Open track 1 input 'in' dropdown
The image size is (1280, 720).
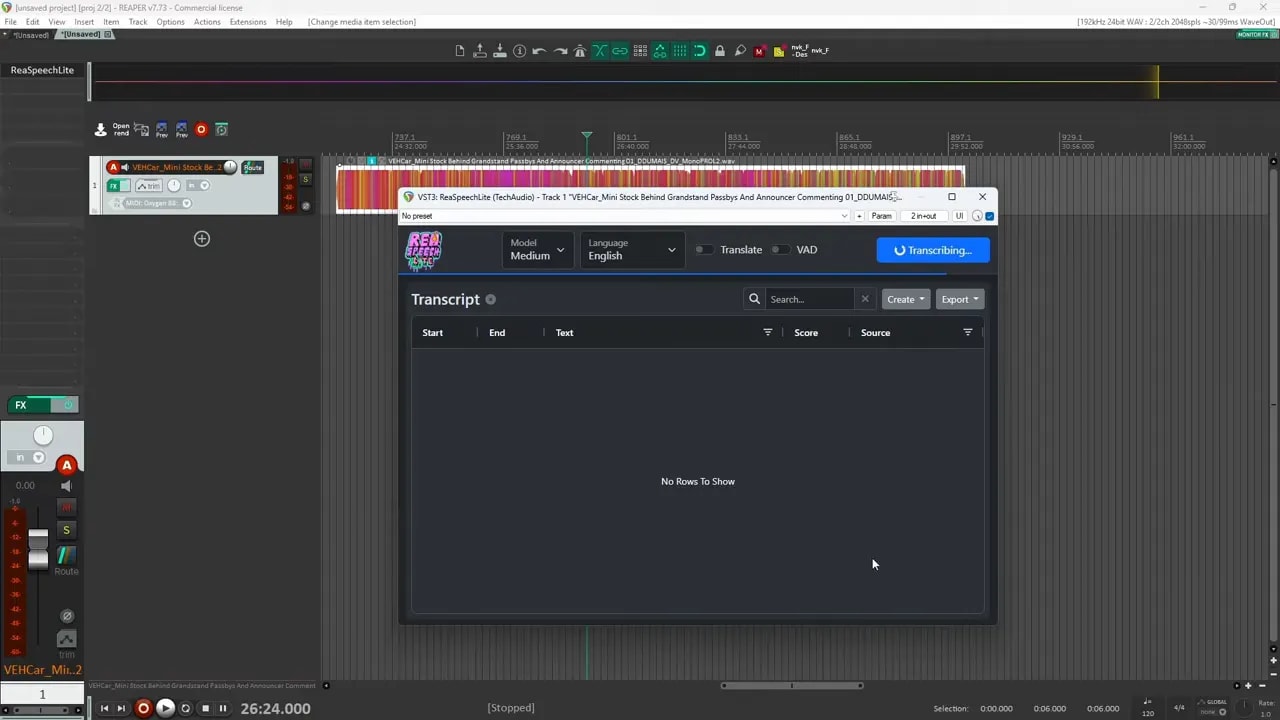(198, 186)
